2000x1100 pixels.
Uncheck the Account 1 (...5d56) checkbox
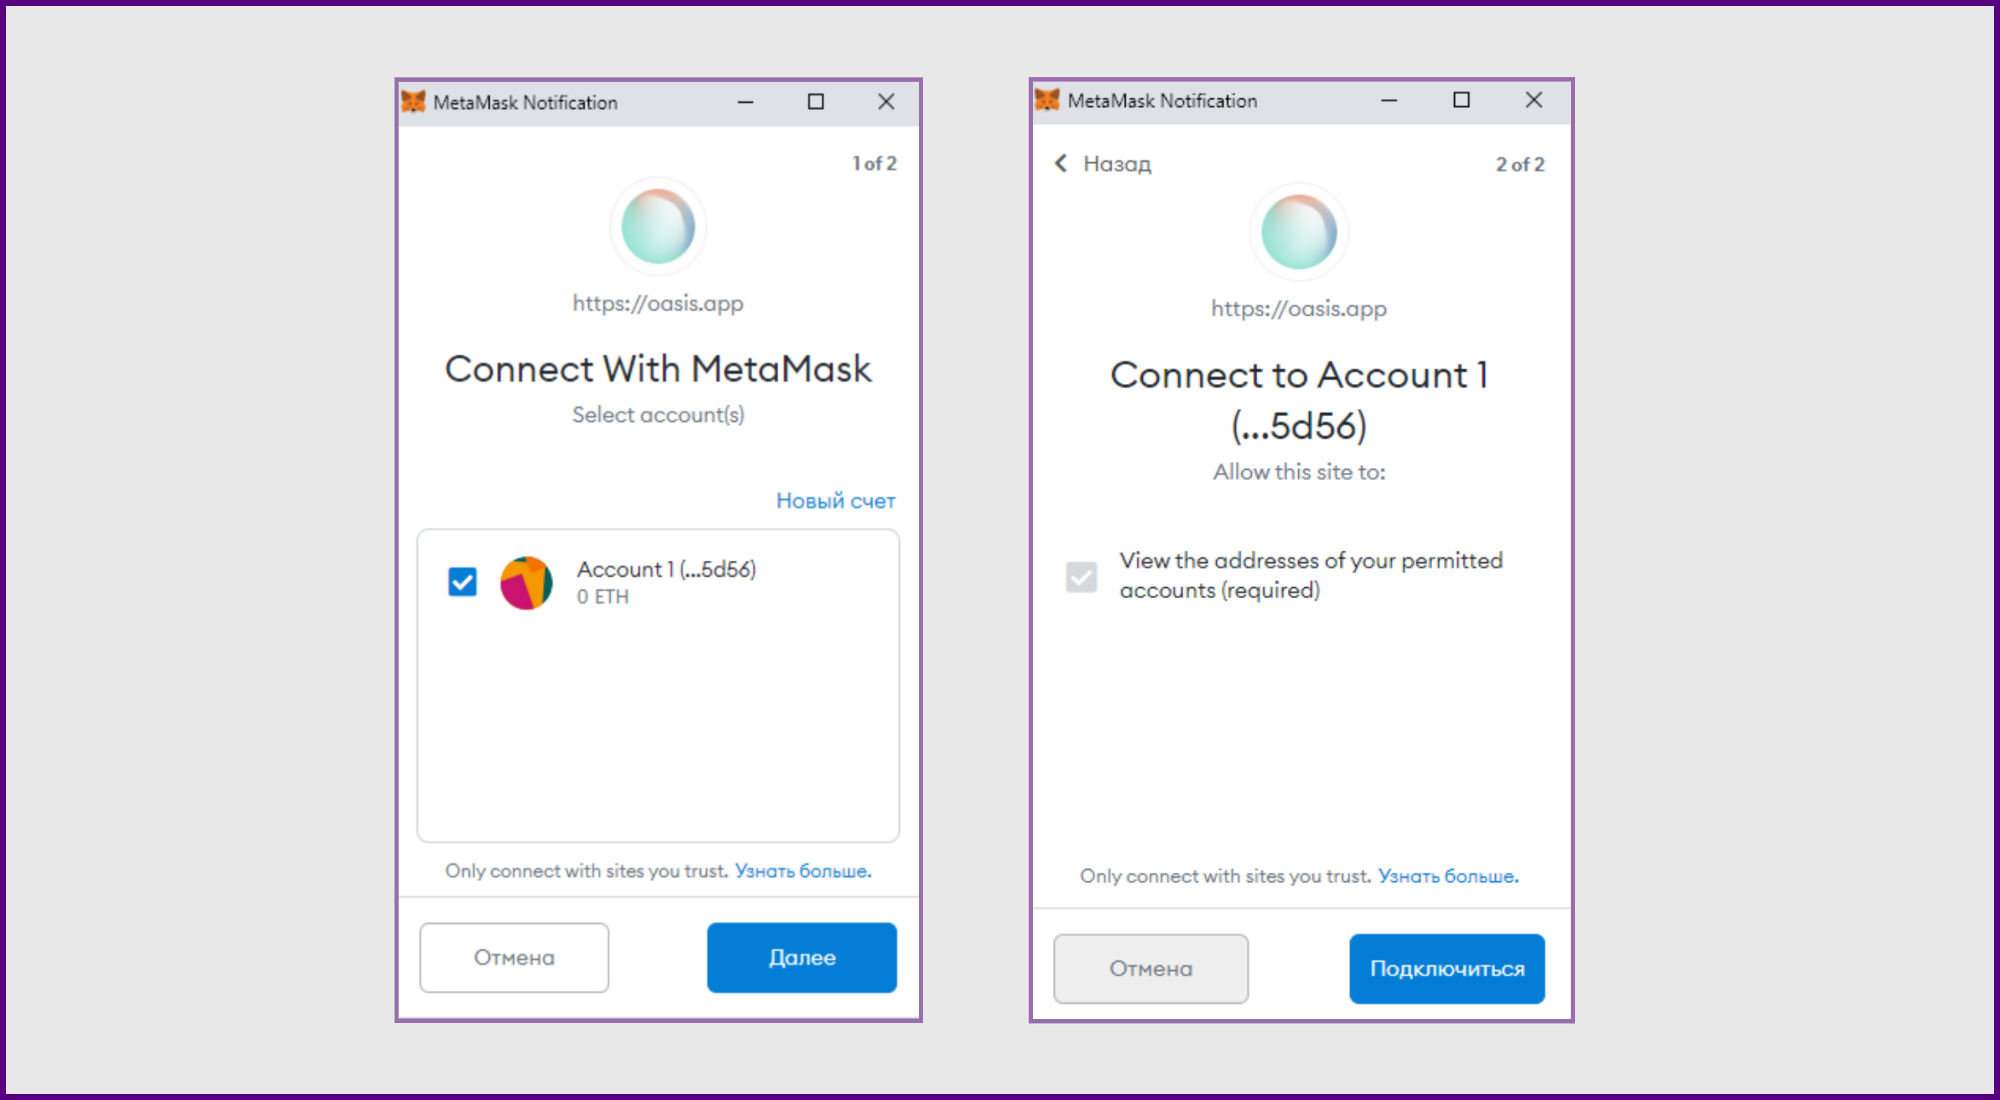(462, 581)
